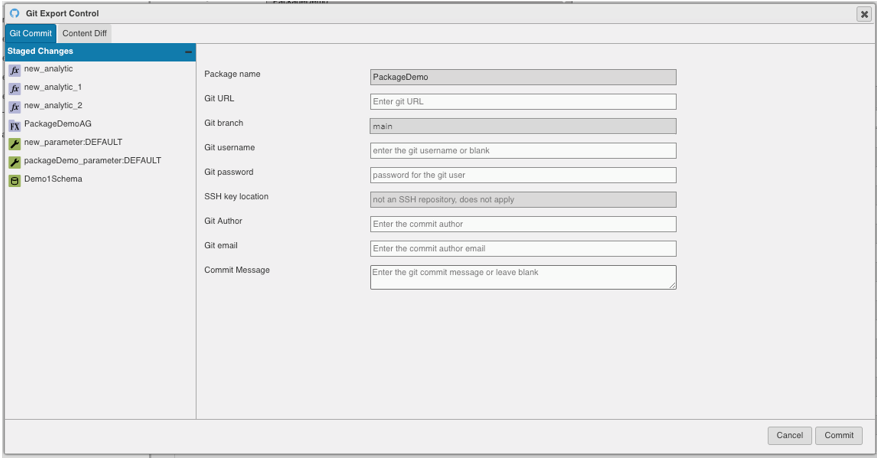Click the Git email label

click(x=221, y=246)
